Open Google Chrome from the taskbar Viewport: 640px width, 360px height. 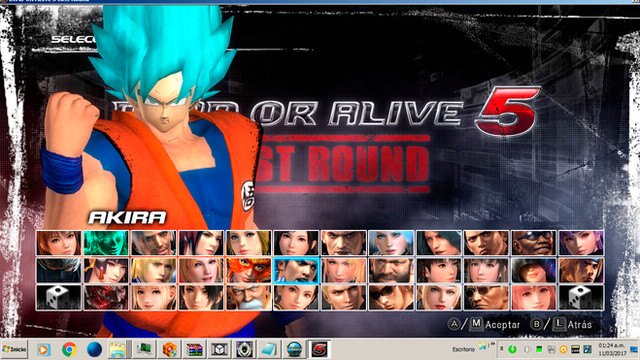[x=69, y=350]
